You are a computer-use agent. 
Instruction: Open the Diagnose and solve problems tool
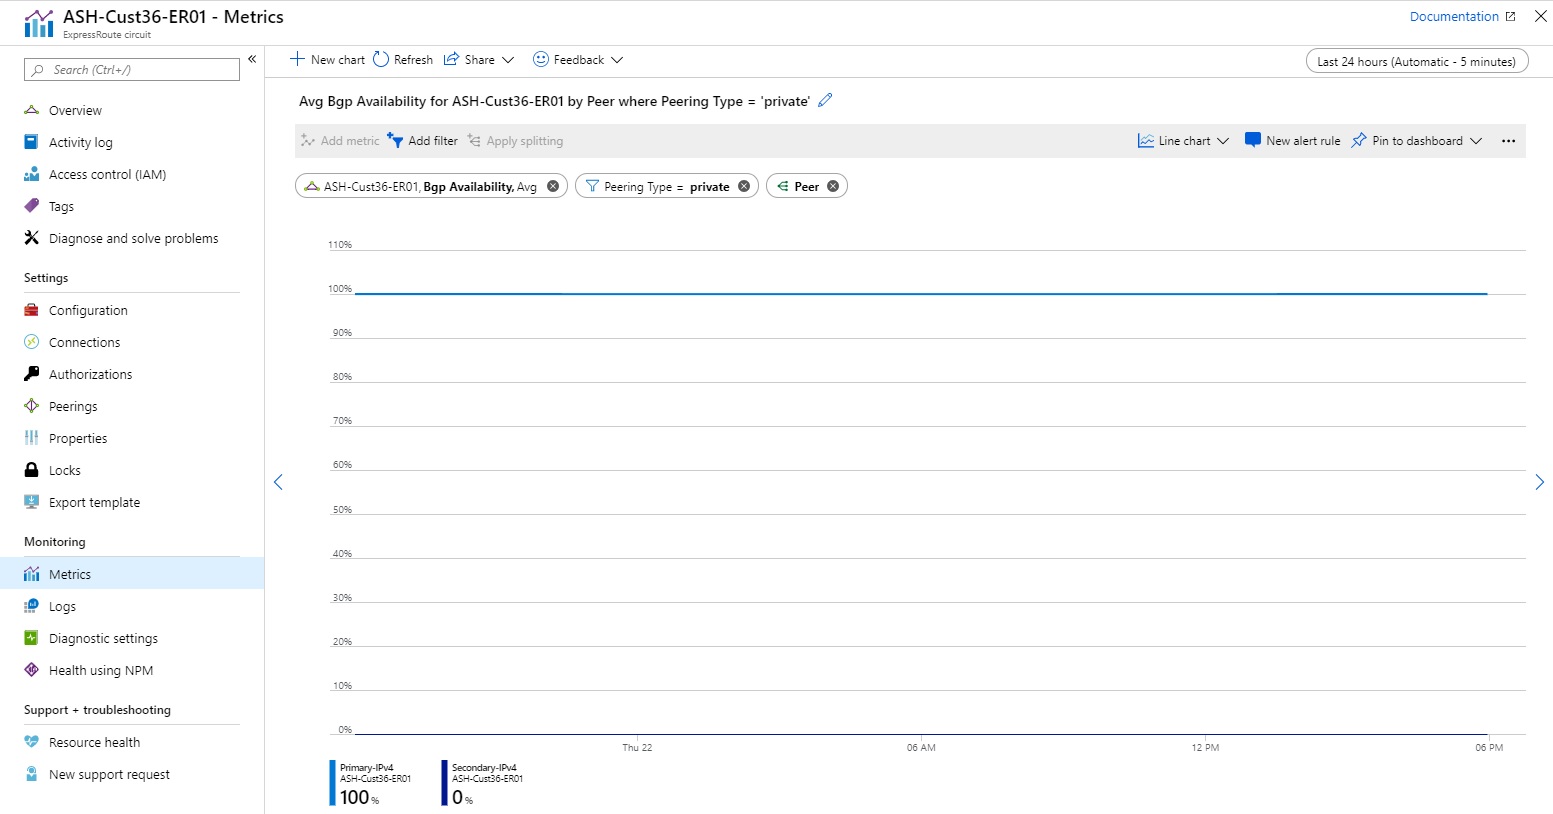pos(133,238)
